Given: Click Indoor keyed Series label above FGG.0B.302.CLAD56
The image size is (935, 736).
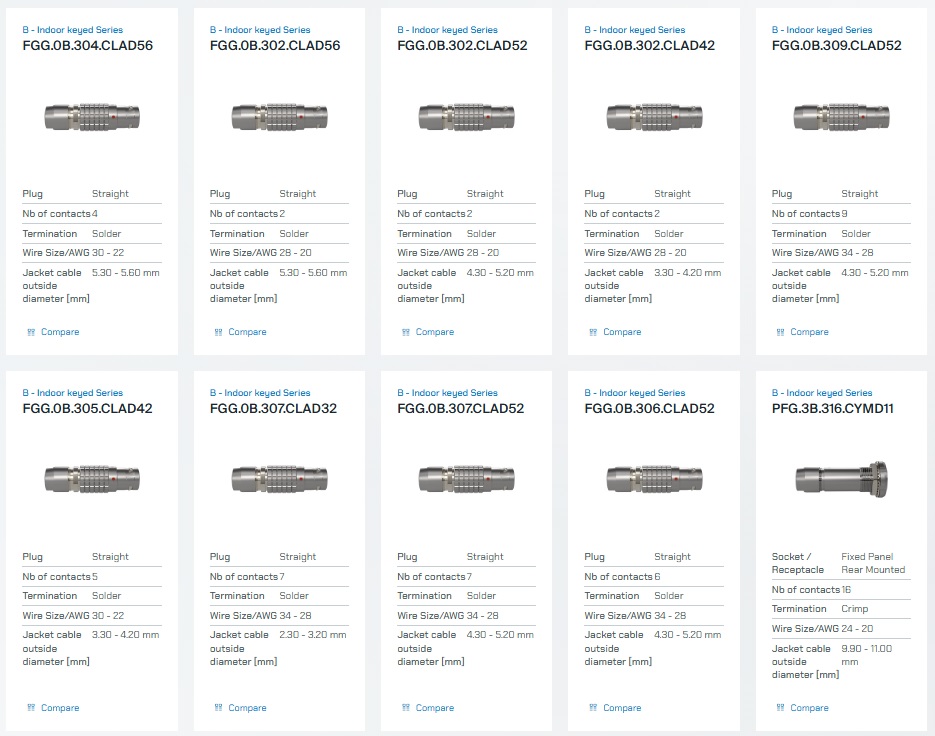Looking at the screenshot, I should click(259, 30).
